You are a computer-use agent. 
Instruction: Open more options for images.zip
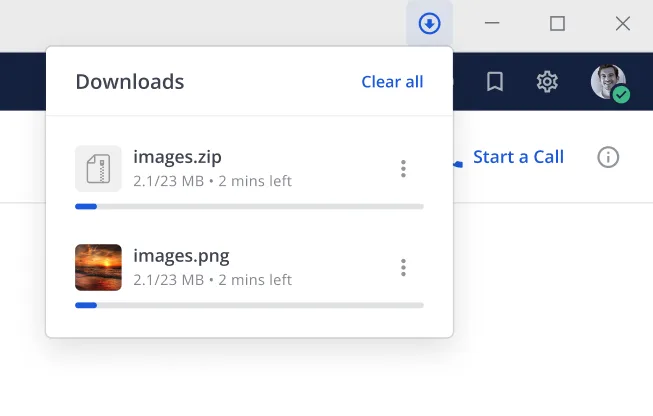(x=403, y=169)
